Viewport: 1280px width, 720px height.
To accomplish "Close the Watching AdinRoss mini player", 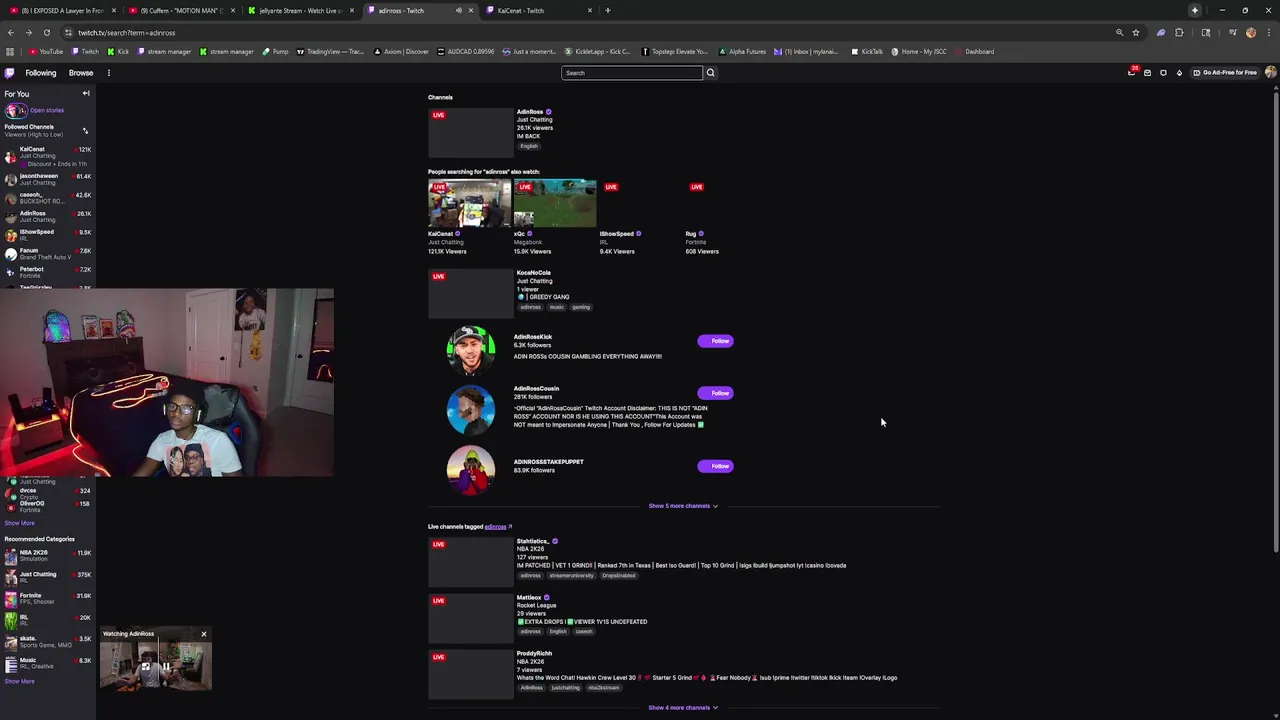I will (x=203, y=634).
